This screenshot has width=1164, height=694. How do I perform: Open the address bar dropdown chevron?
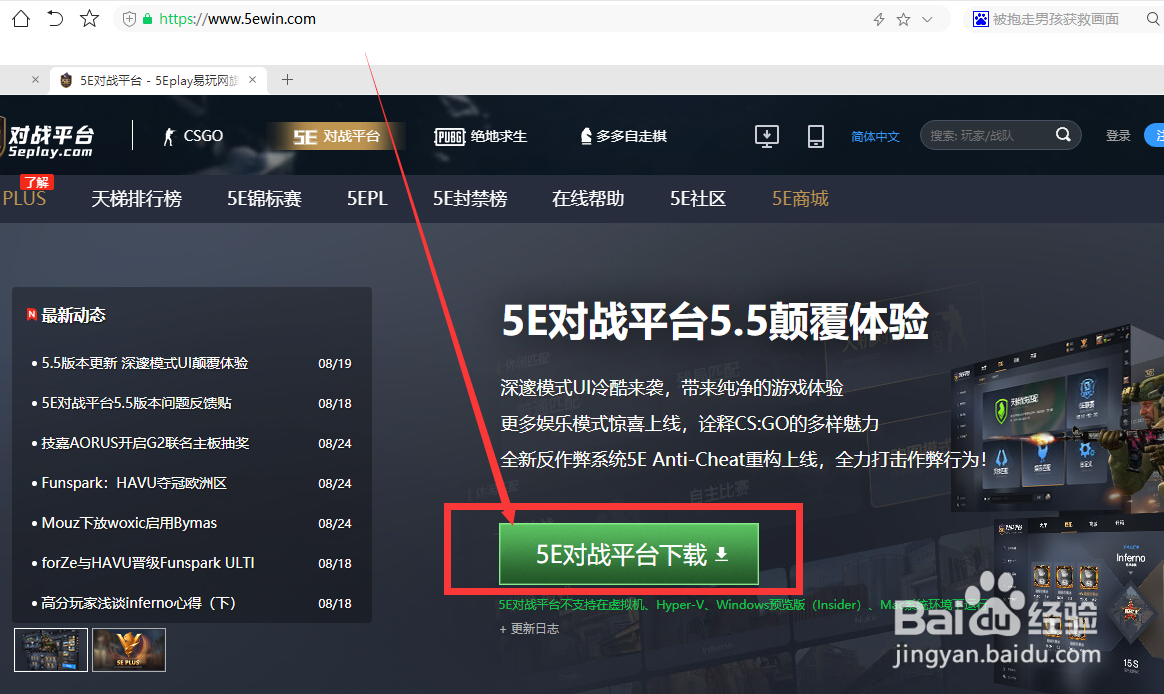tap(927, 19)
